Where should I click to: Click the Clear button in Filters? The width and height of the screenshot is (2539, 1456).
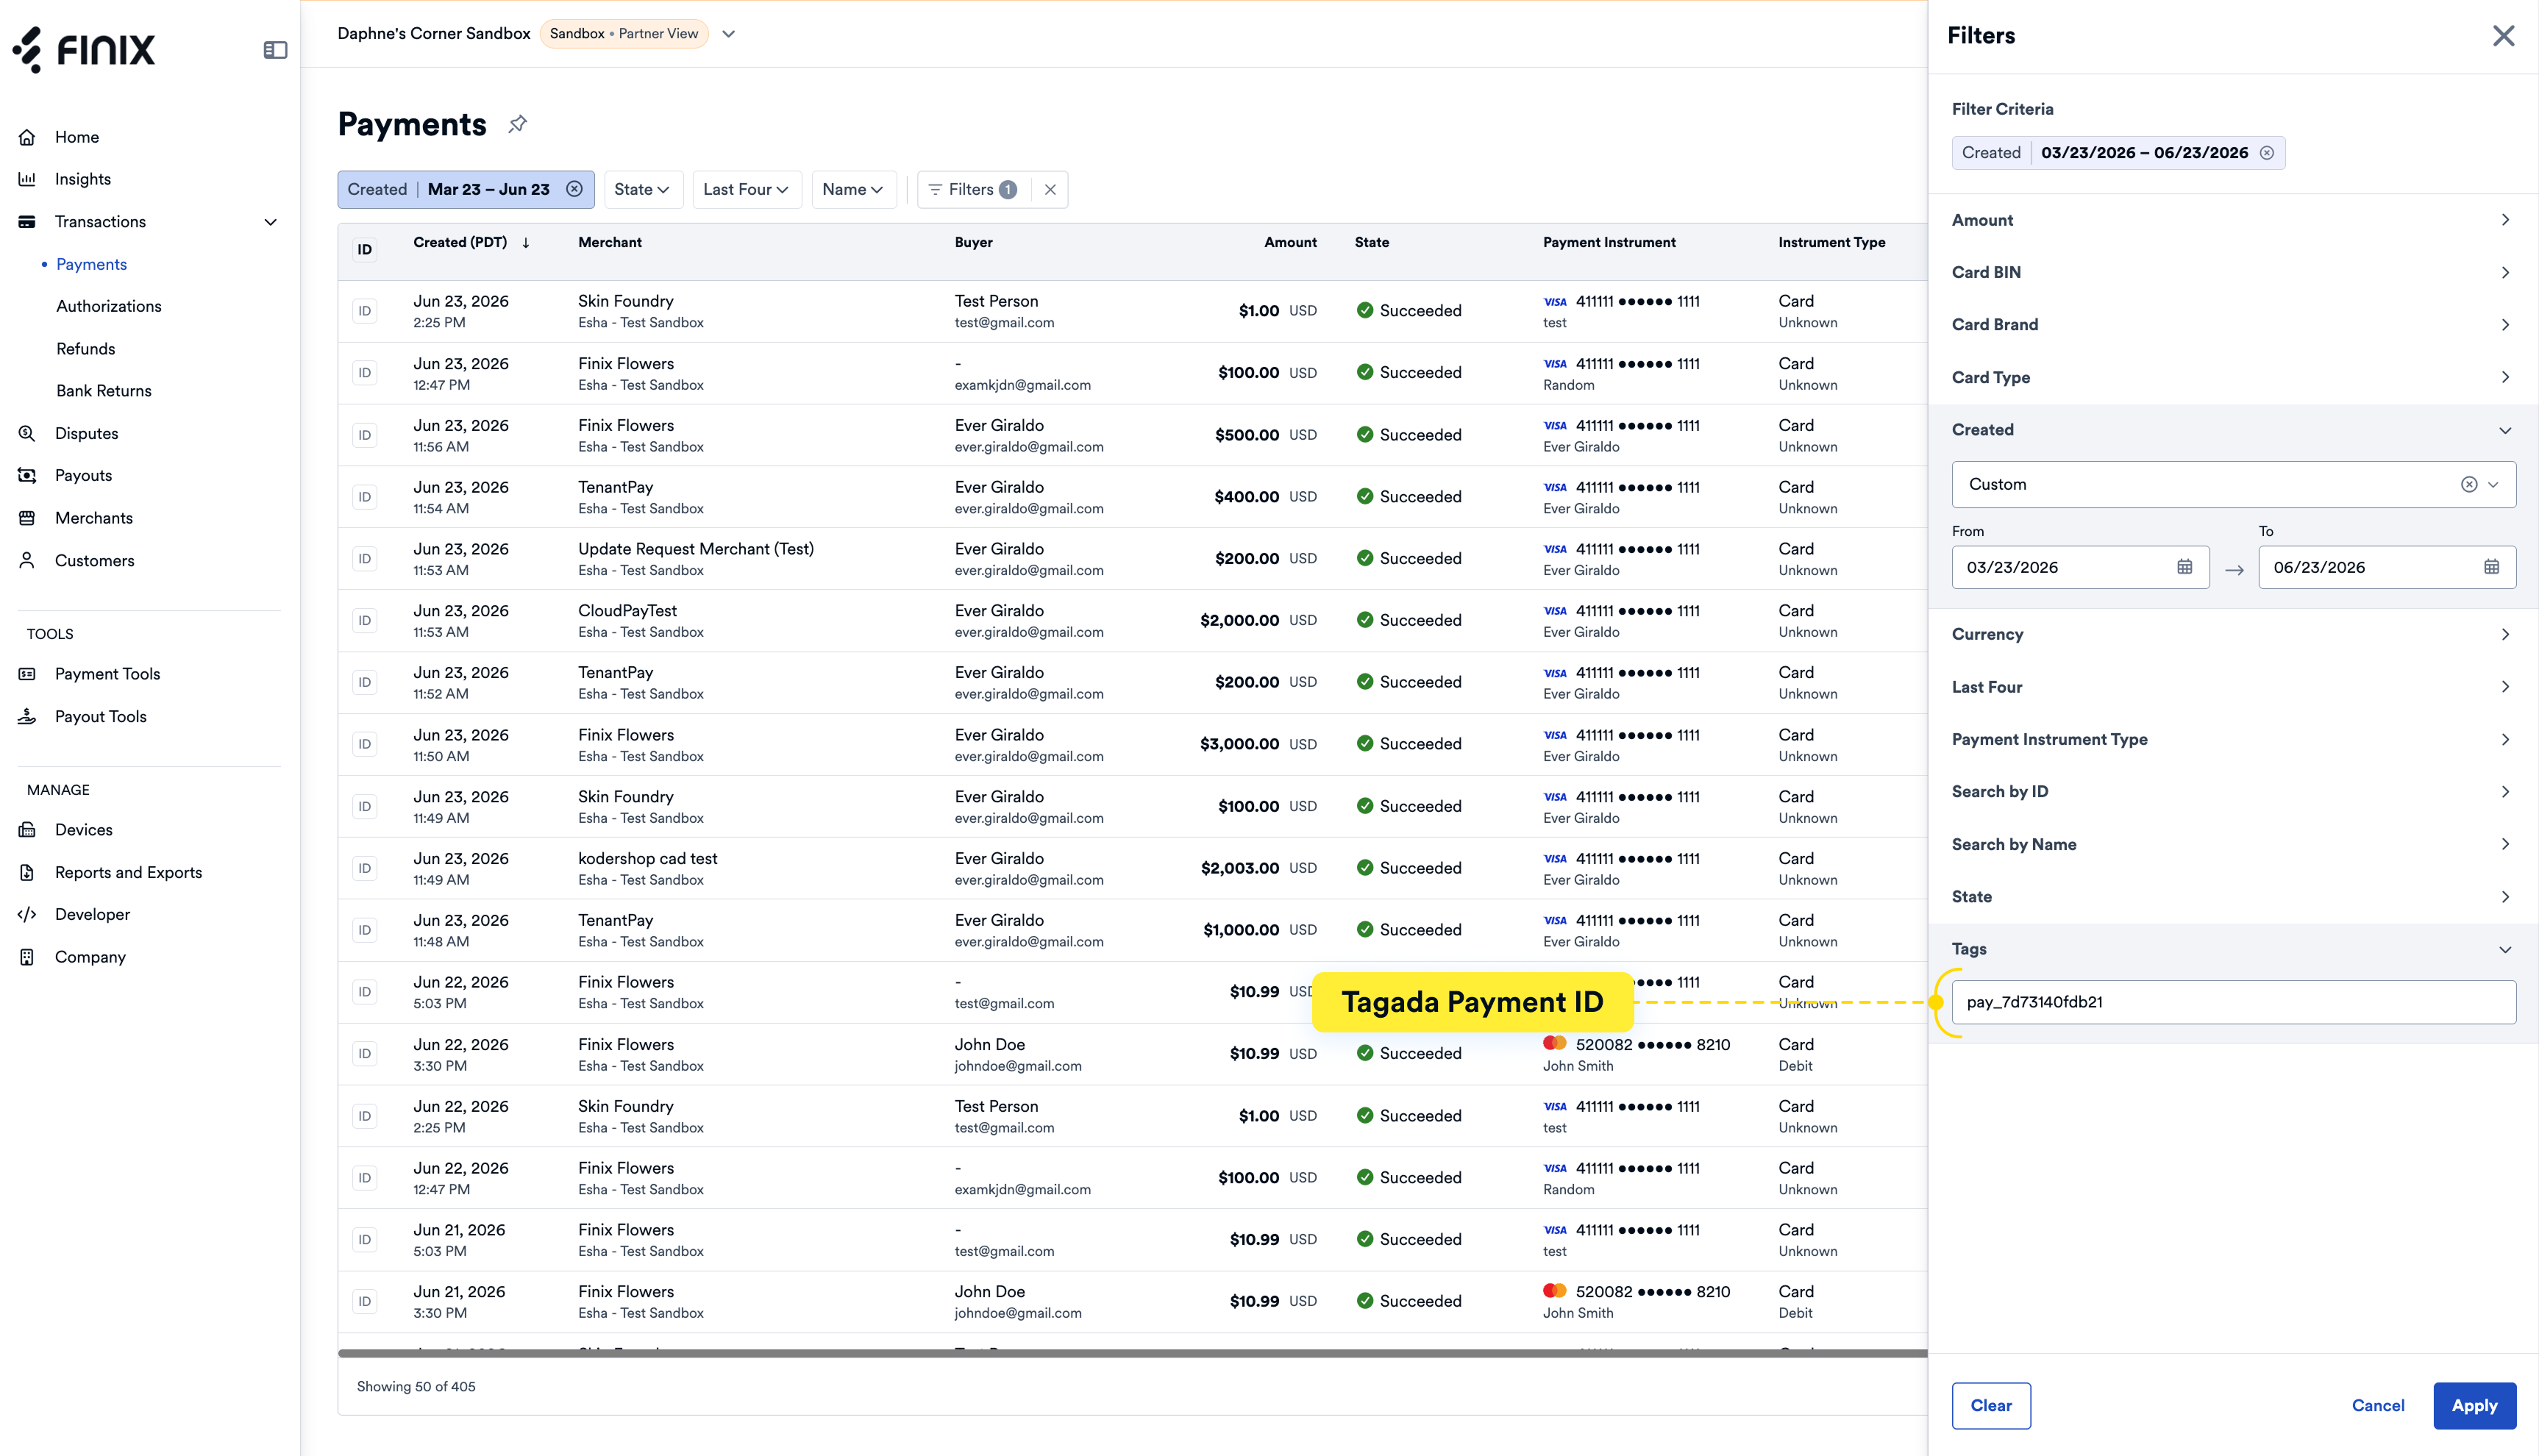pos(1990,1405)
